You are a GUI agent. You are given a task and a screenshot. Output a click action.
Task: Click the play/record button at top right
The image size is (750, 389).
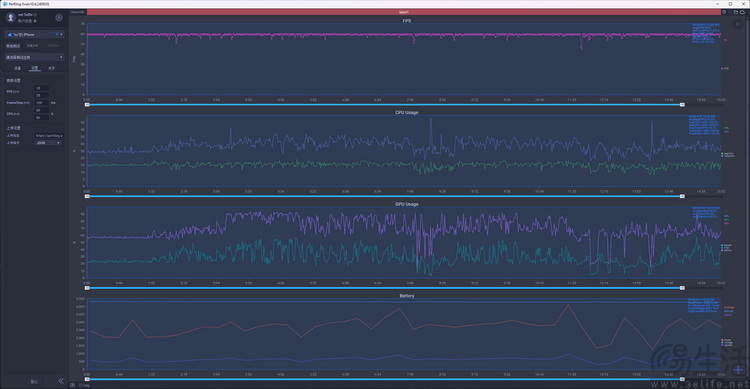click(738, 23)
